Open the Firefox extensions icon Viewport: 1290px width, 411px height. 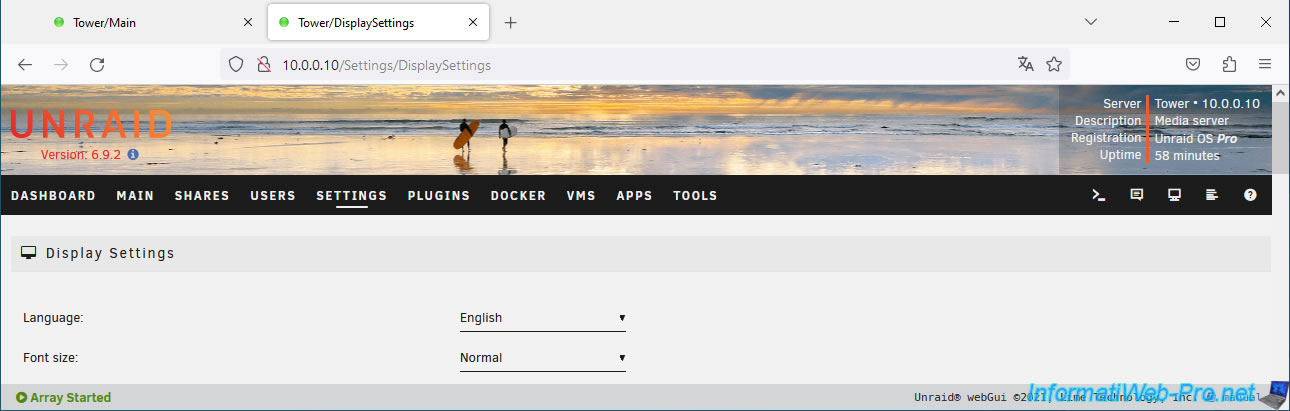point(1229,64)
